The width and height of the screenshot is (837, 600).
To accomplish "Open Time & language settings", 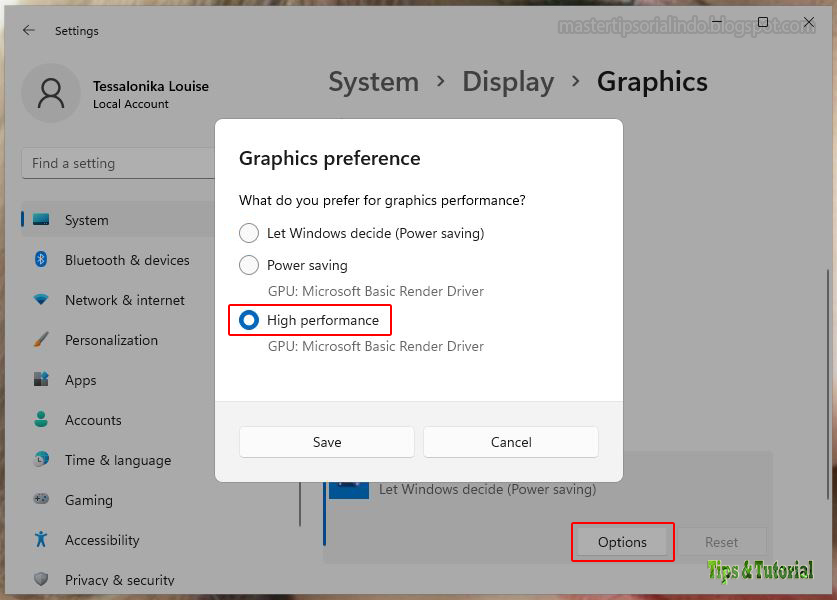I will tap(117, 460).
